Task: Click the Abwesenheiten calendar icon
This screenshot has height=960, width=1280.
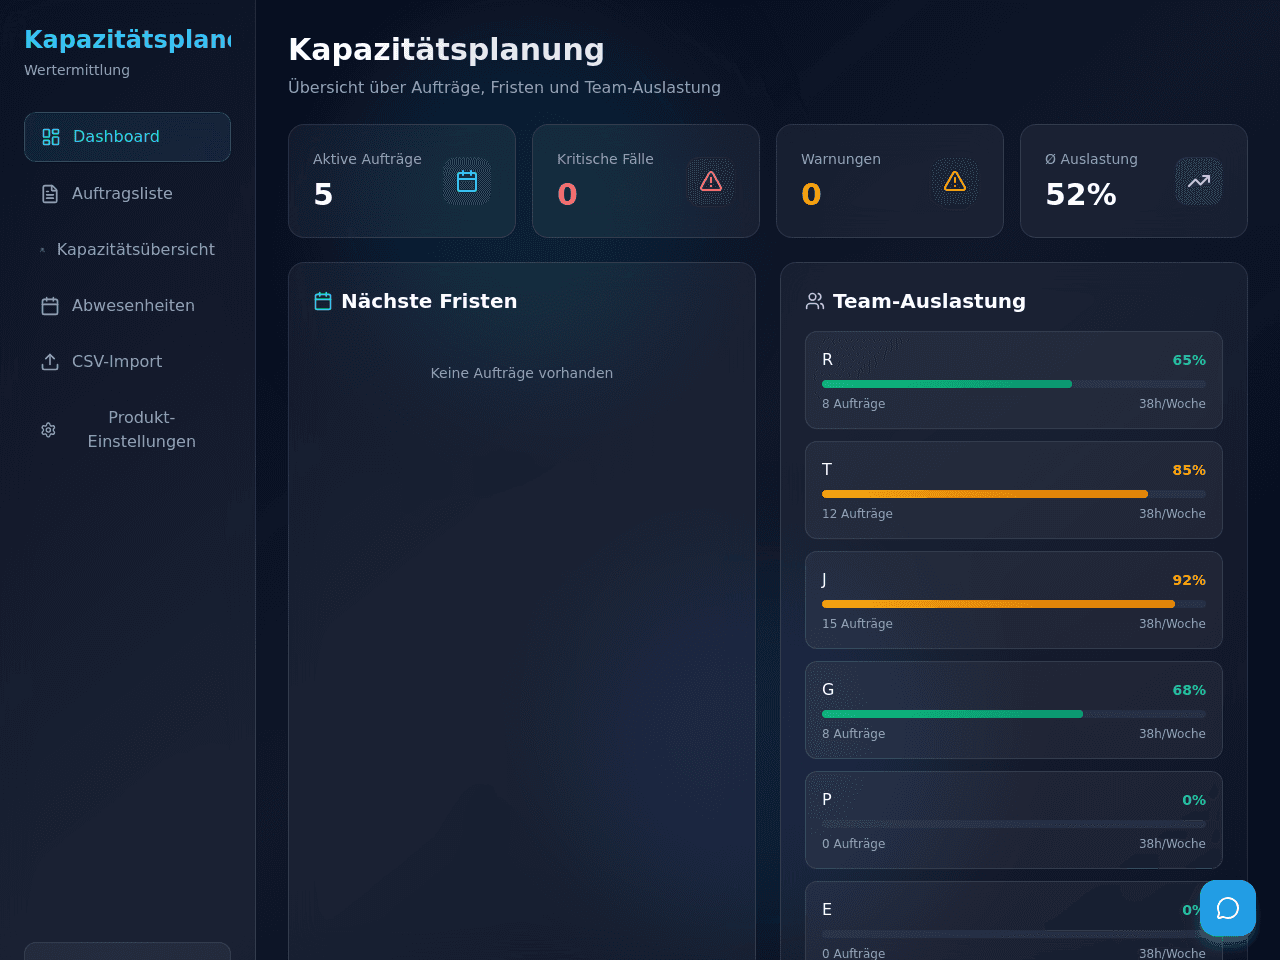Action: [x=50, y=306]
